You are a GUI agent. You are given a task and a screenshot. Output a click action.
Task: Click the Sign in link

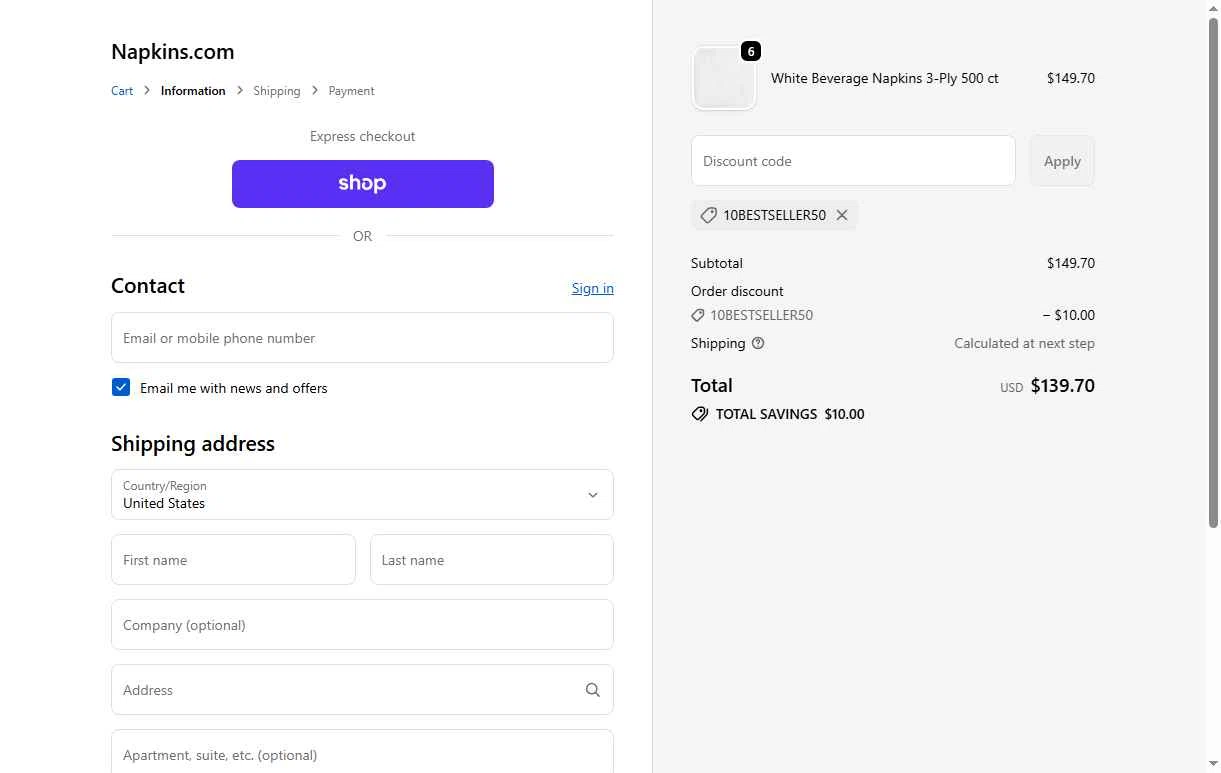[x=593, y=288]
